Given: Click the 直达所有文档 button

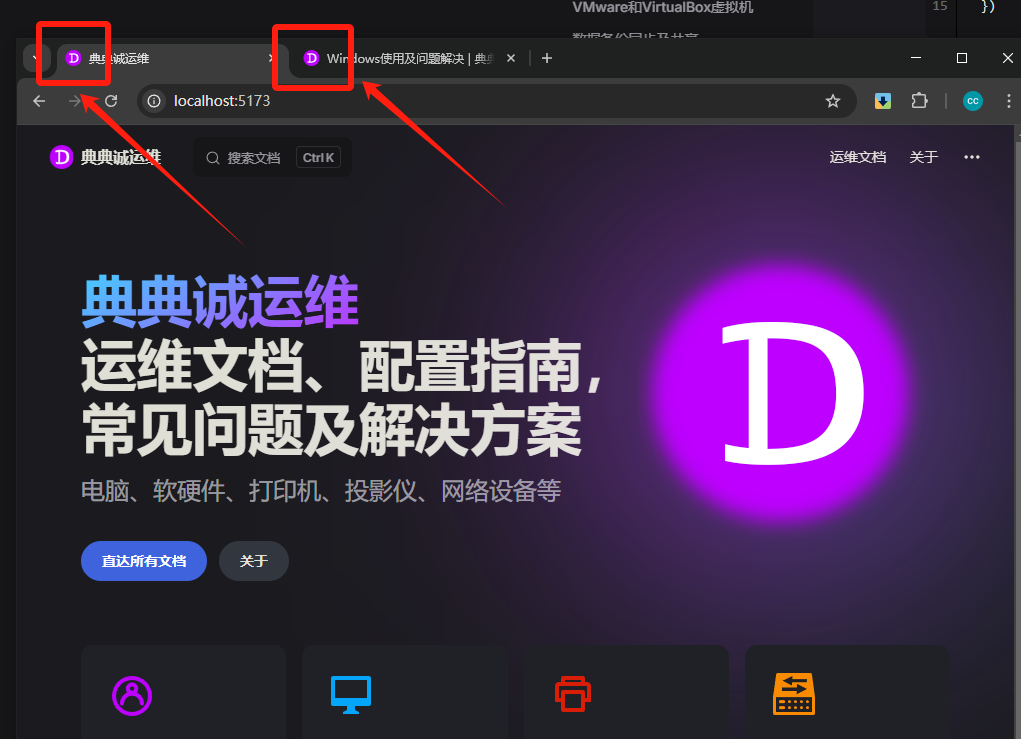Looking at the screenshot, I should click(x=144, y=561).
